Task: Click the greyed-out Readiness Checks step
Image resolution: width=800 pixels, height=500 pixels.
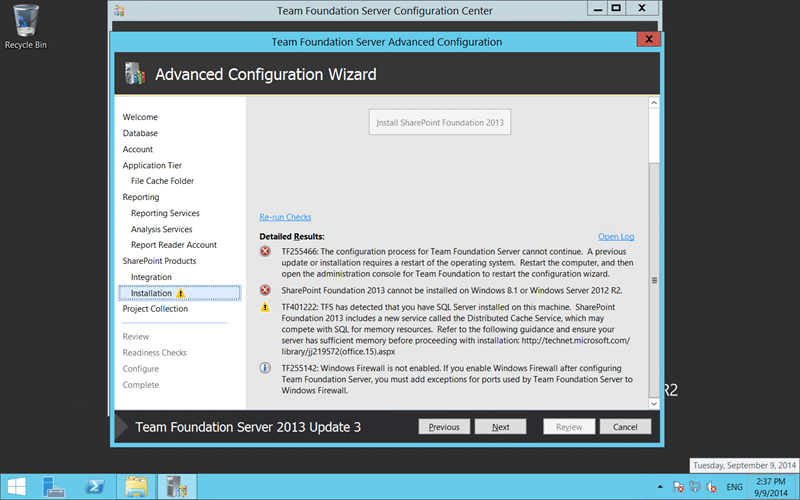Action: 155,353
